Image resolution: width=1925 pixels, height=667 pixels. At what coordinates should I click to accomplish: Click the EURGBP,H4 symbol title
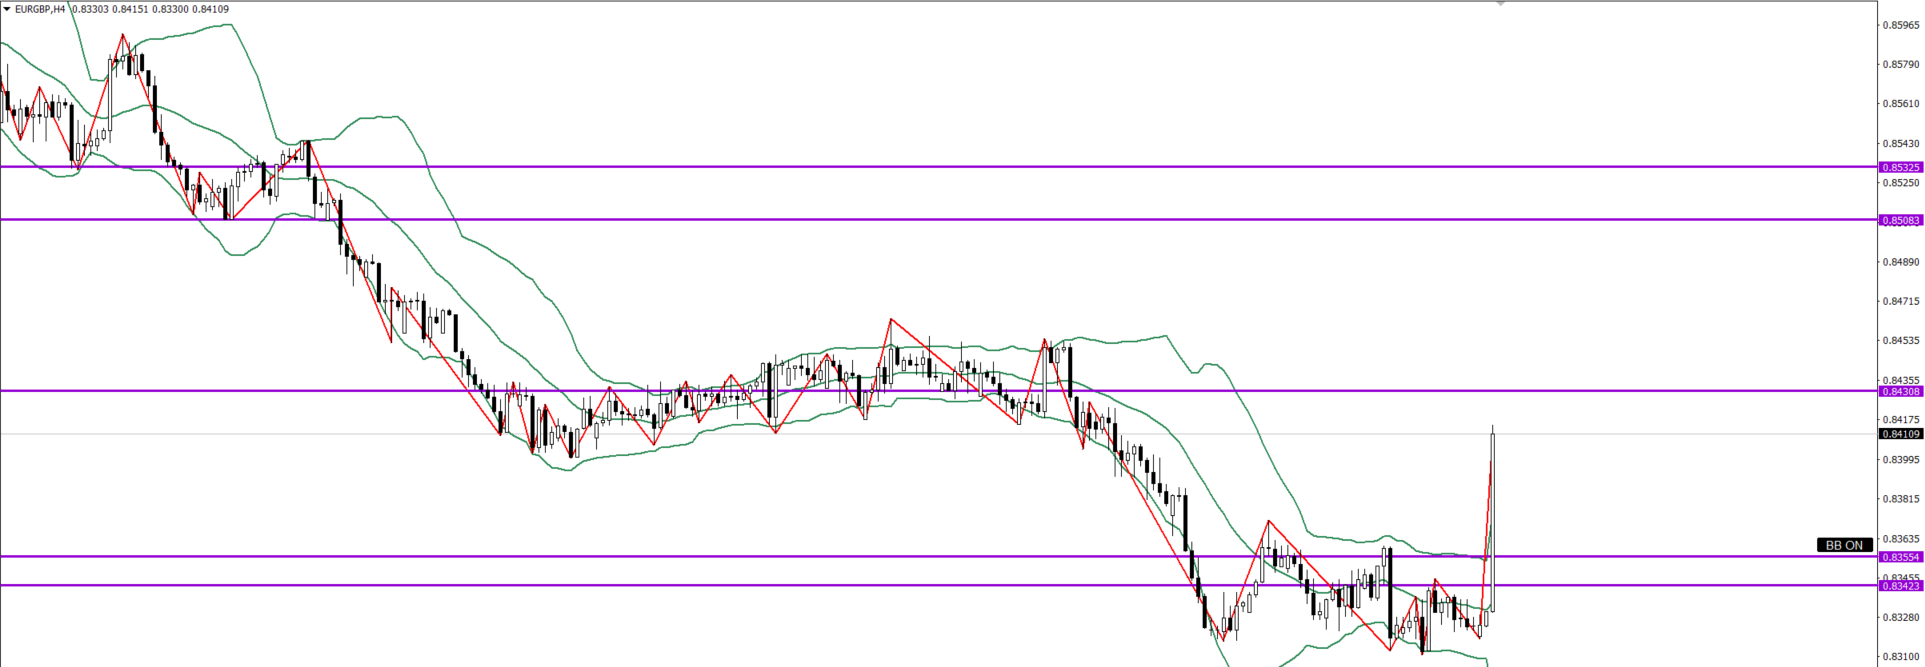40,9
